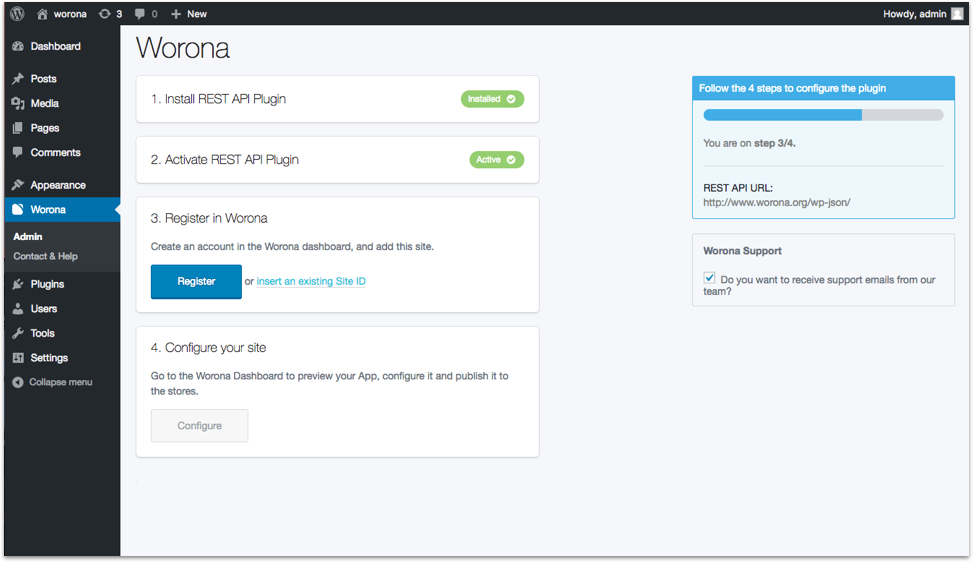Open the Plugins menu label

(x=47, y=284)
